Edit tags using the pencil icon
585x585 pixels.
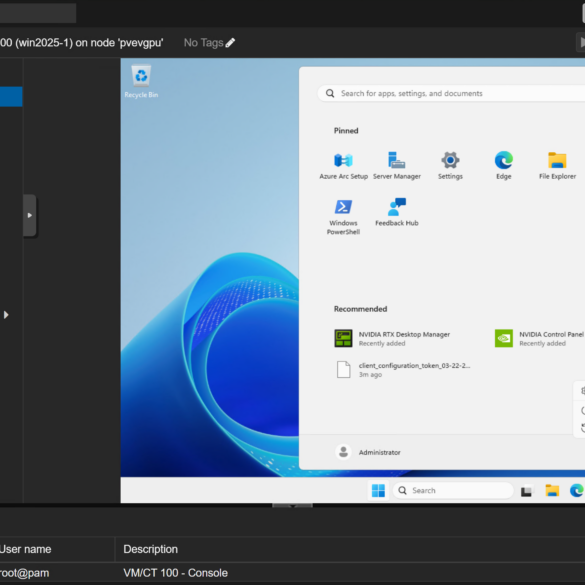[230, 43]
